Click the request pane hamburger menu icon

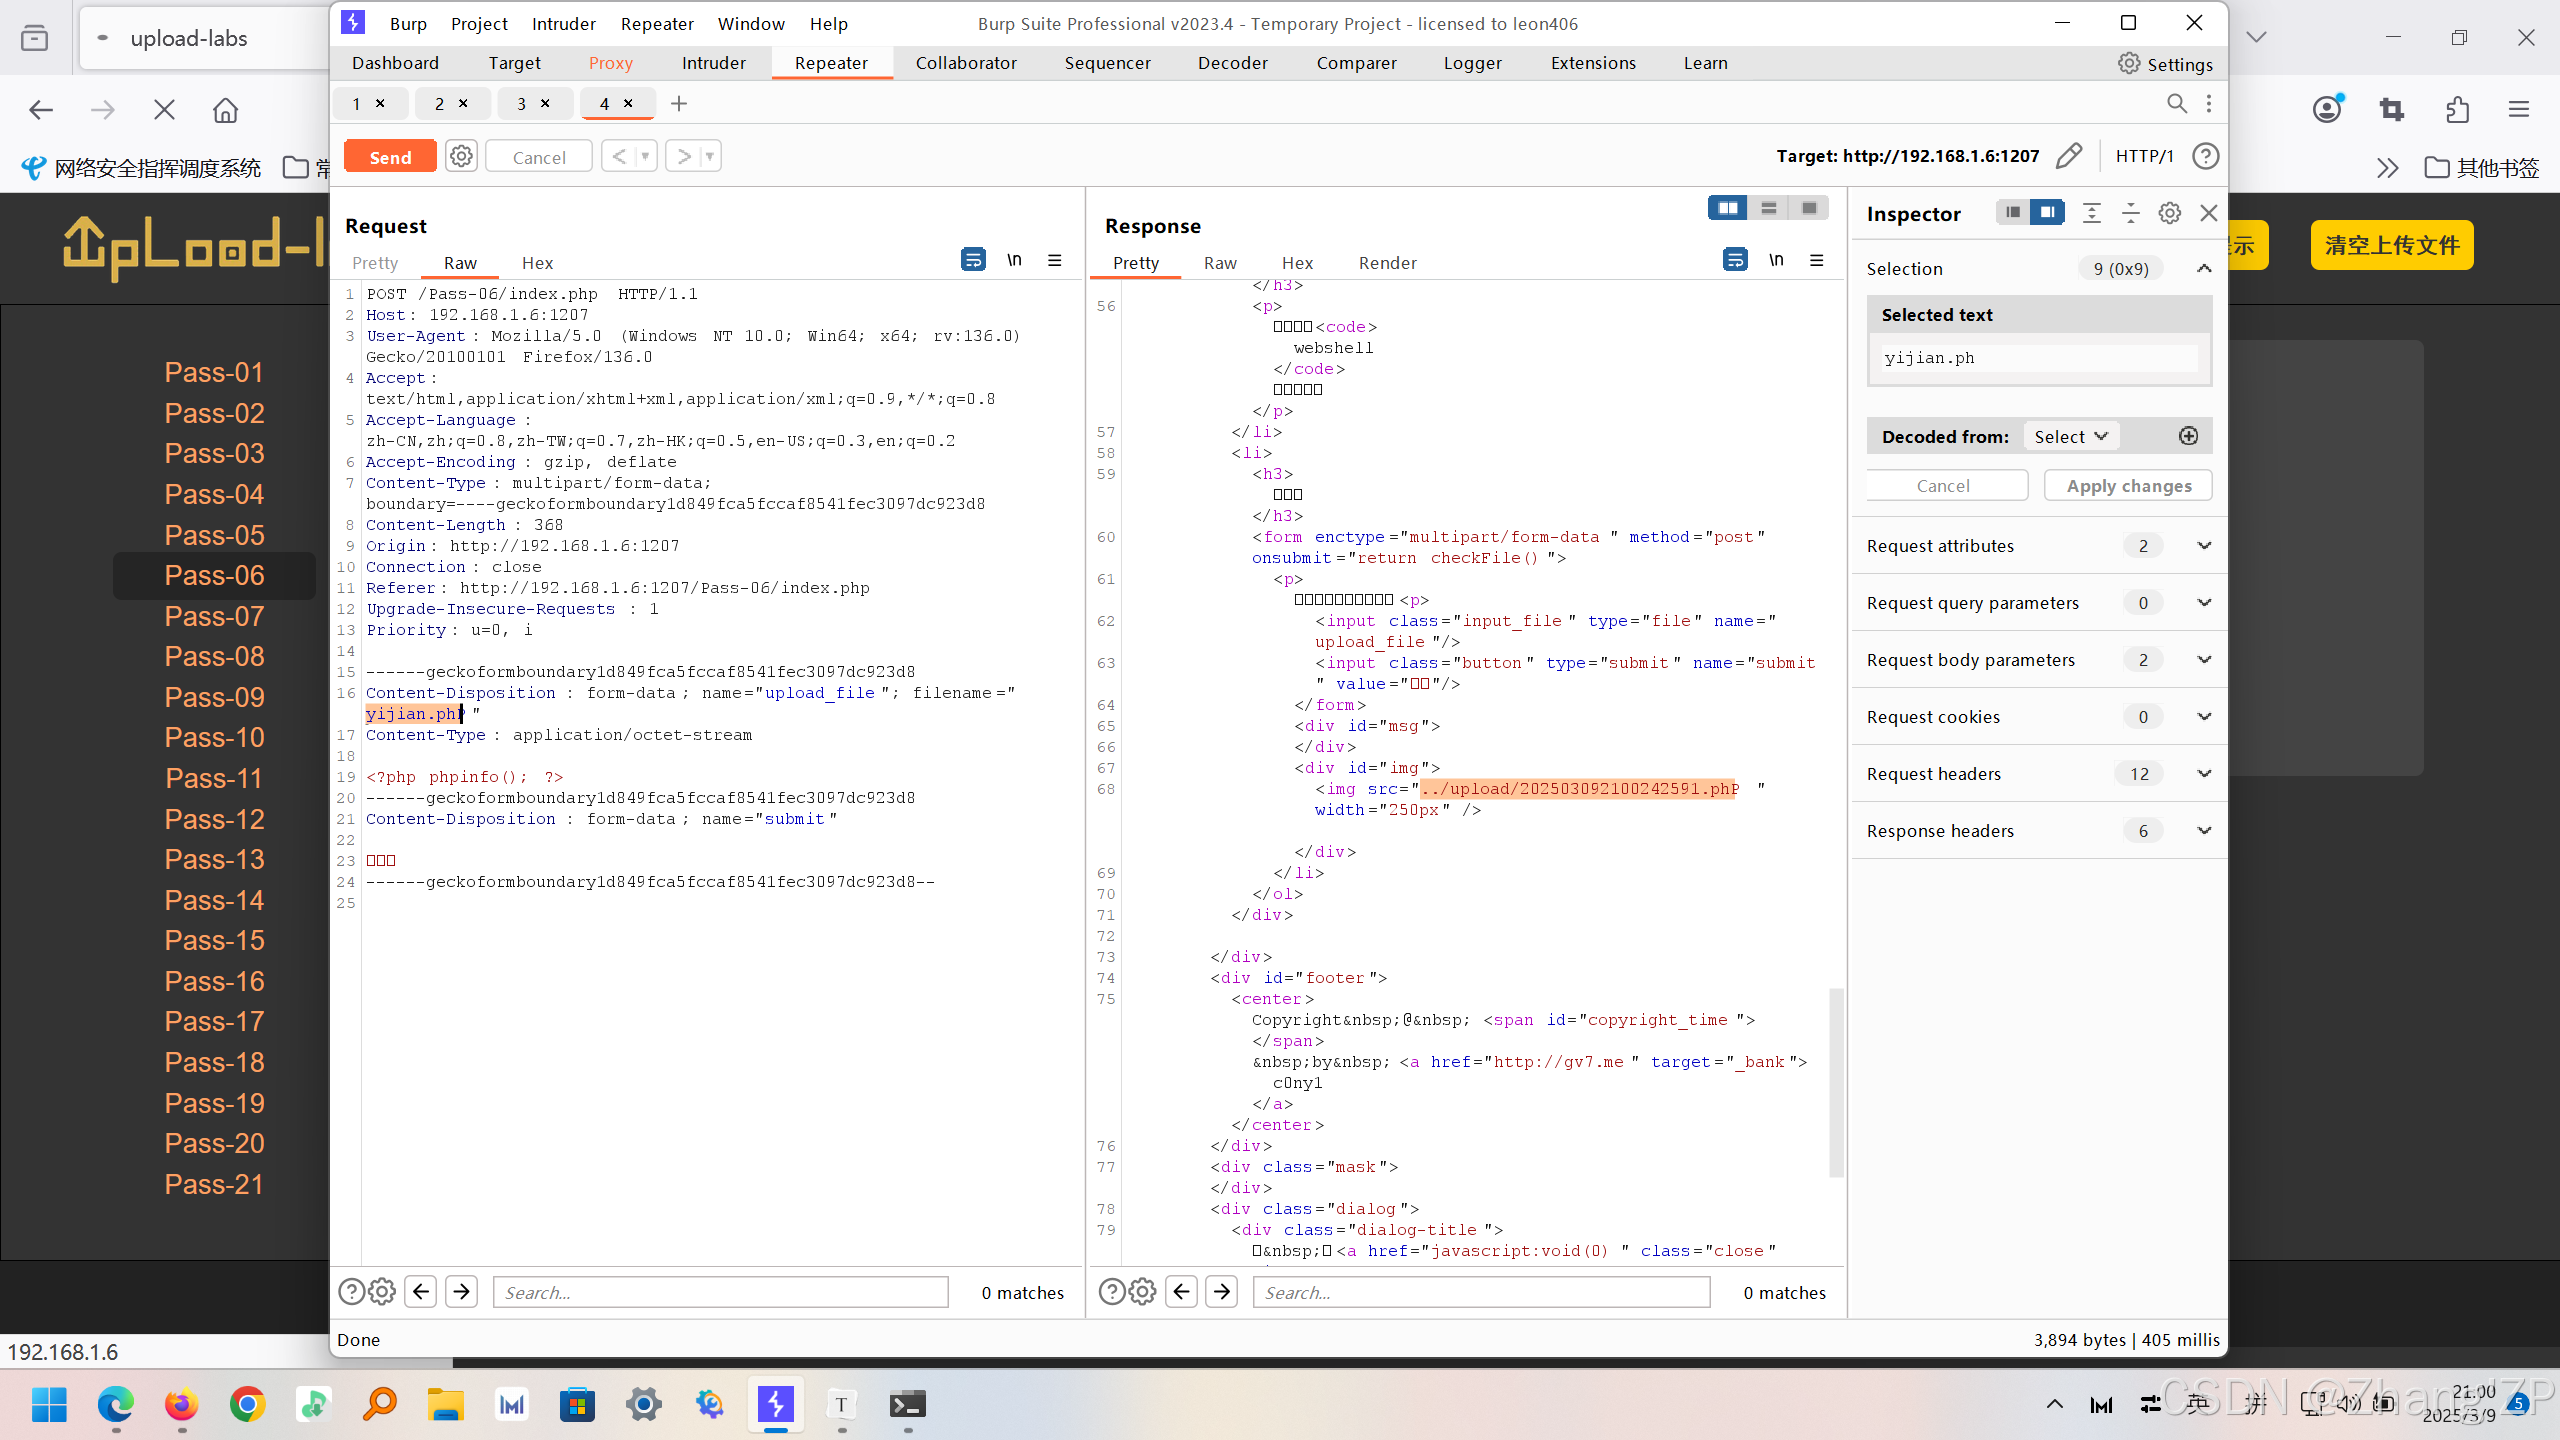(x=1054, y=261)
